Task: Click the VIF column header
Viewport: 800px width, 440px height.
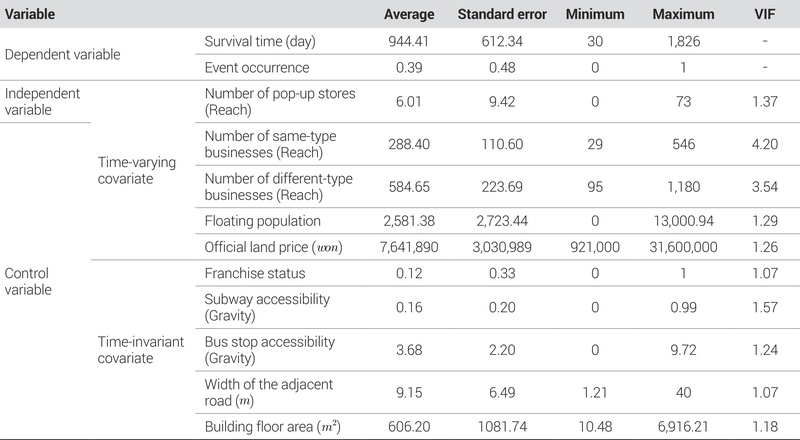Action: point(760,17)
